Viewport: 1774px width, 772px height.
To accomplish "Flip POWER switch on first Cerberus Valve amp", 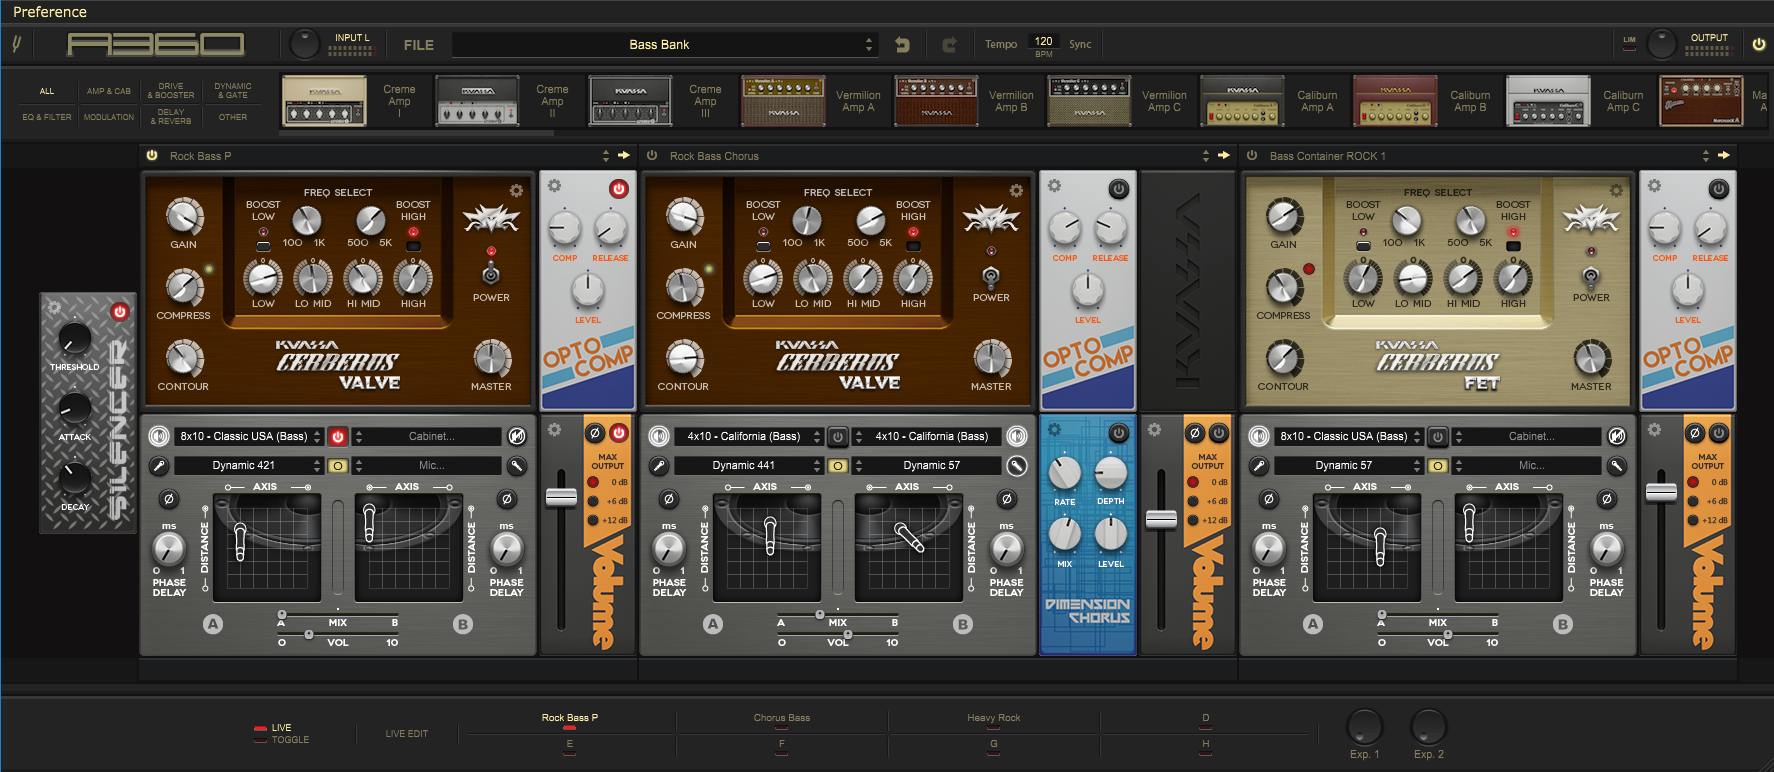I will point(490,275).
